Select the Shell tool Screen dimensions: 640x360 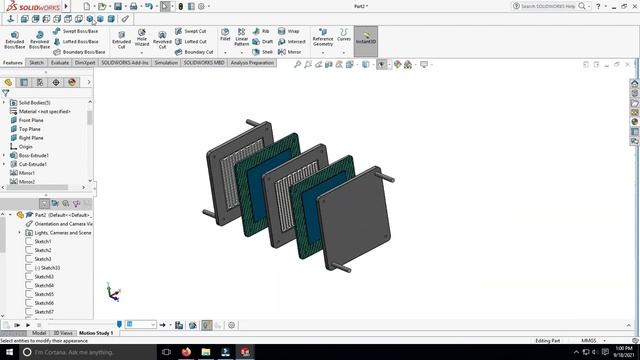[262, 52]
